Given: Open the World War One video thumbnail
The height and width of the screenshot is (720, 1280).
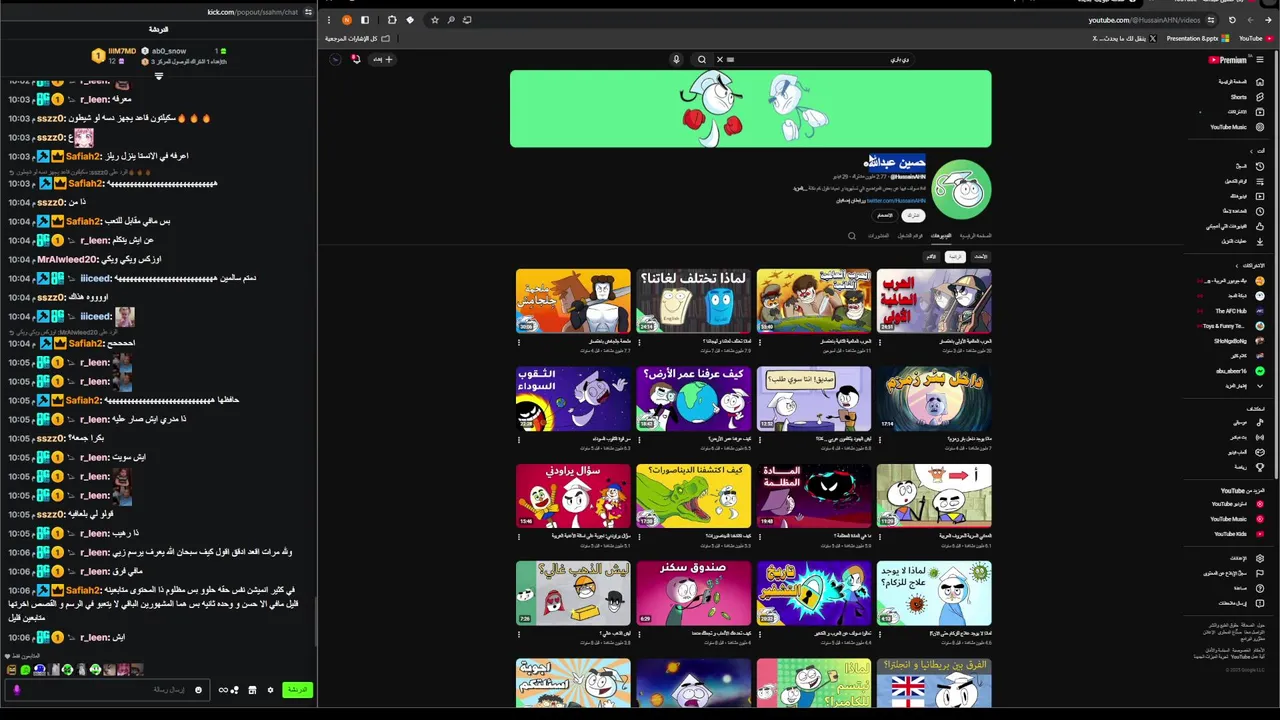Looking at the screenshot, I should tap(934, 301).
